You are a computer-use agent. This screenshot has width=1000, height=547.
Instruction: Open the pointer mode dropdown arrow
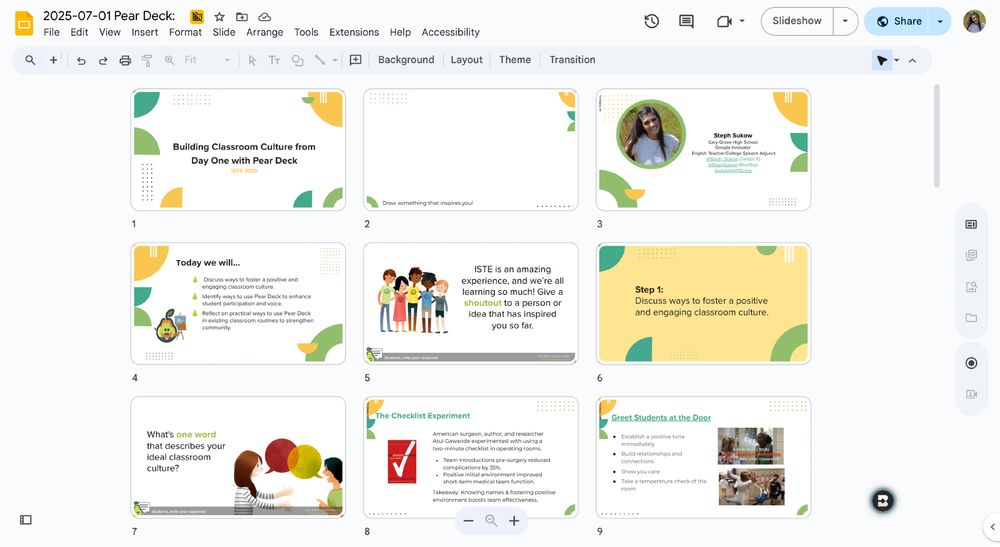click(x=896, y=61)
